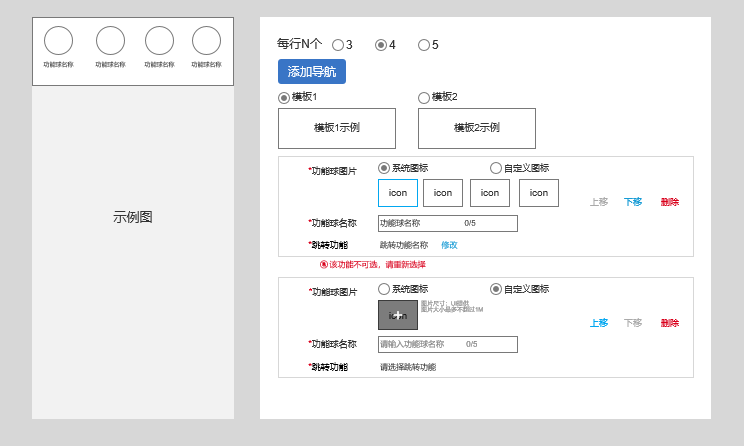Switch second item to 系统图标
The width and height of the screenshot is (744, 446).
[x=384, y=289]
